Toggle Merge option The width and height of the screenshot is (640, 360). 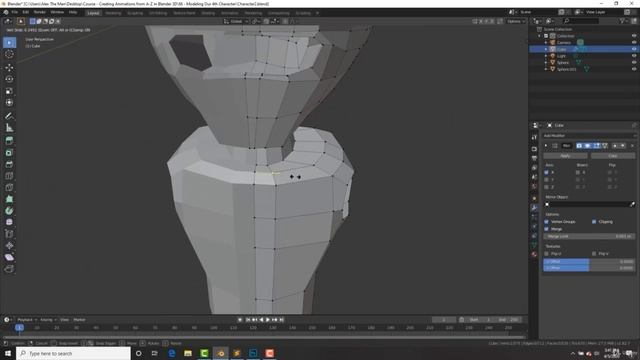(547, 229)
